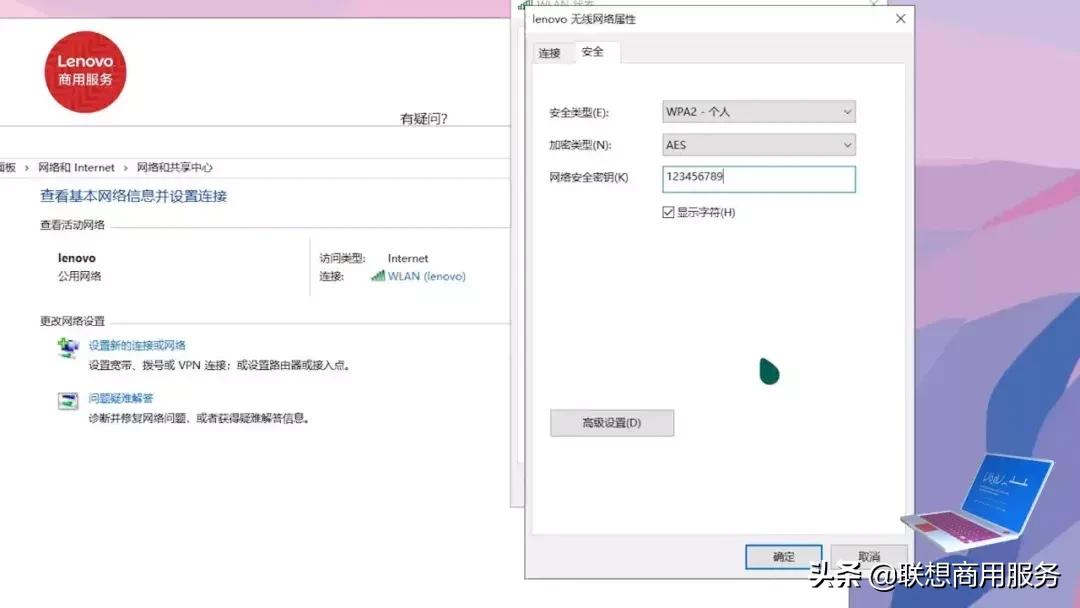Switch to the 连接 tab
This screenshot has height=608, width=1080.
[550, 55]
